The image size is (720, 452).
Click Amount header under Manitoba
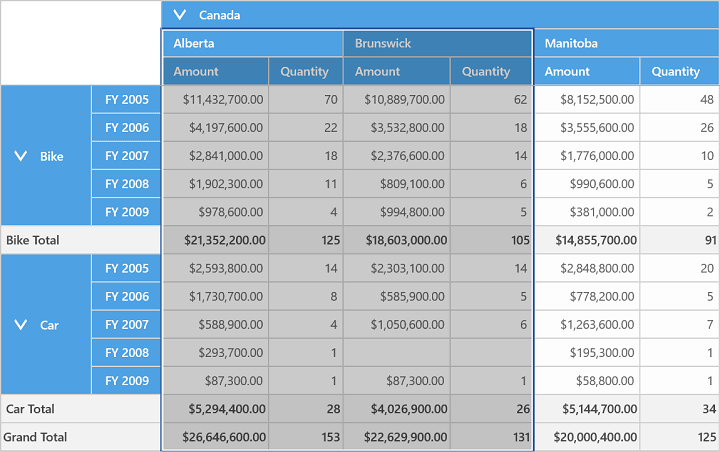(586, 72)
